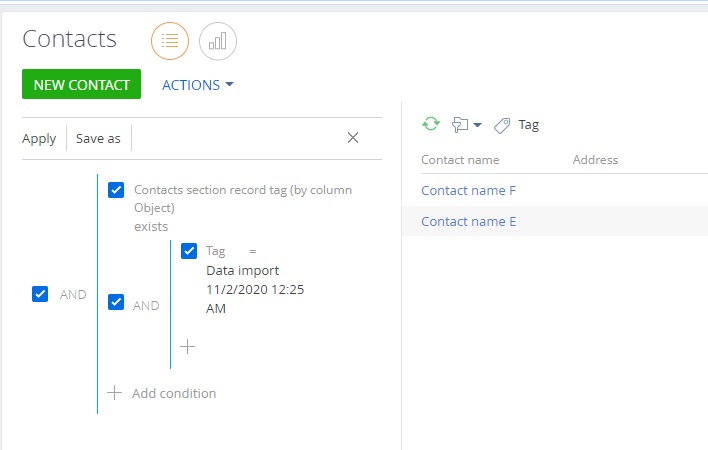Uncheck the root AND group checkbox
708x450 pixels.
40,294
